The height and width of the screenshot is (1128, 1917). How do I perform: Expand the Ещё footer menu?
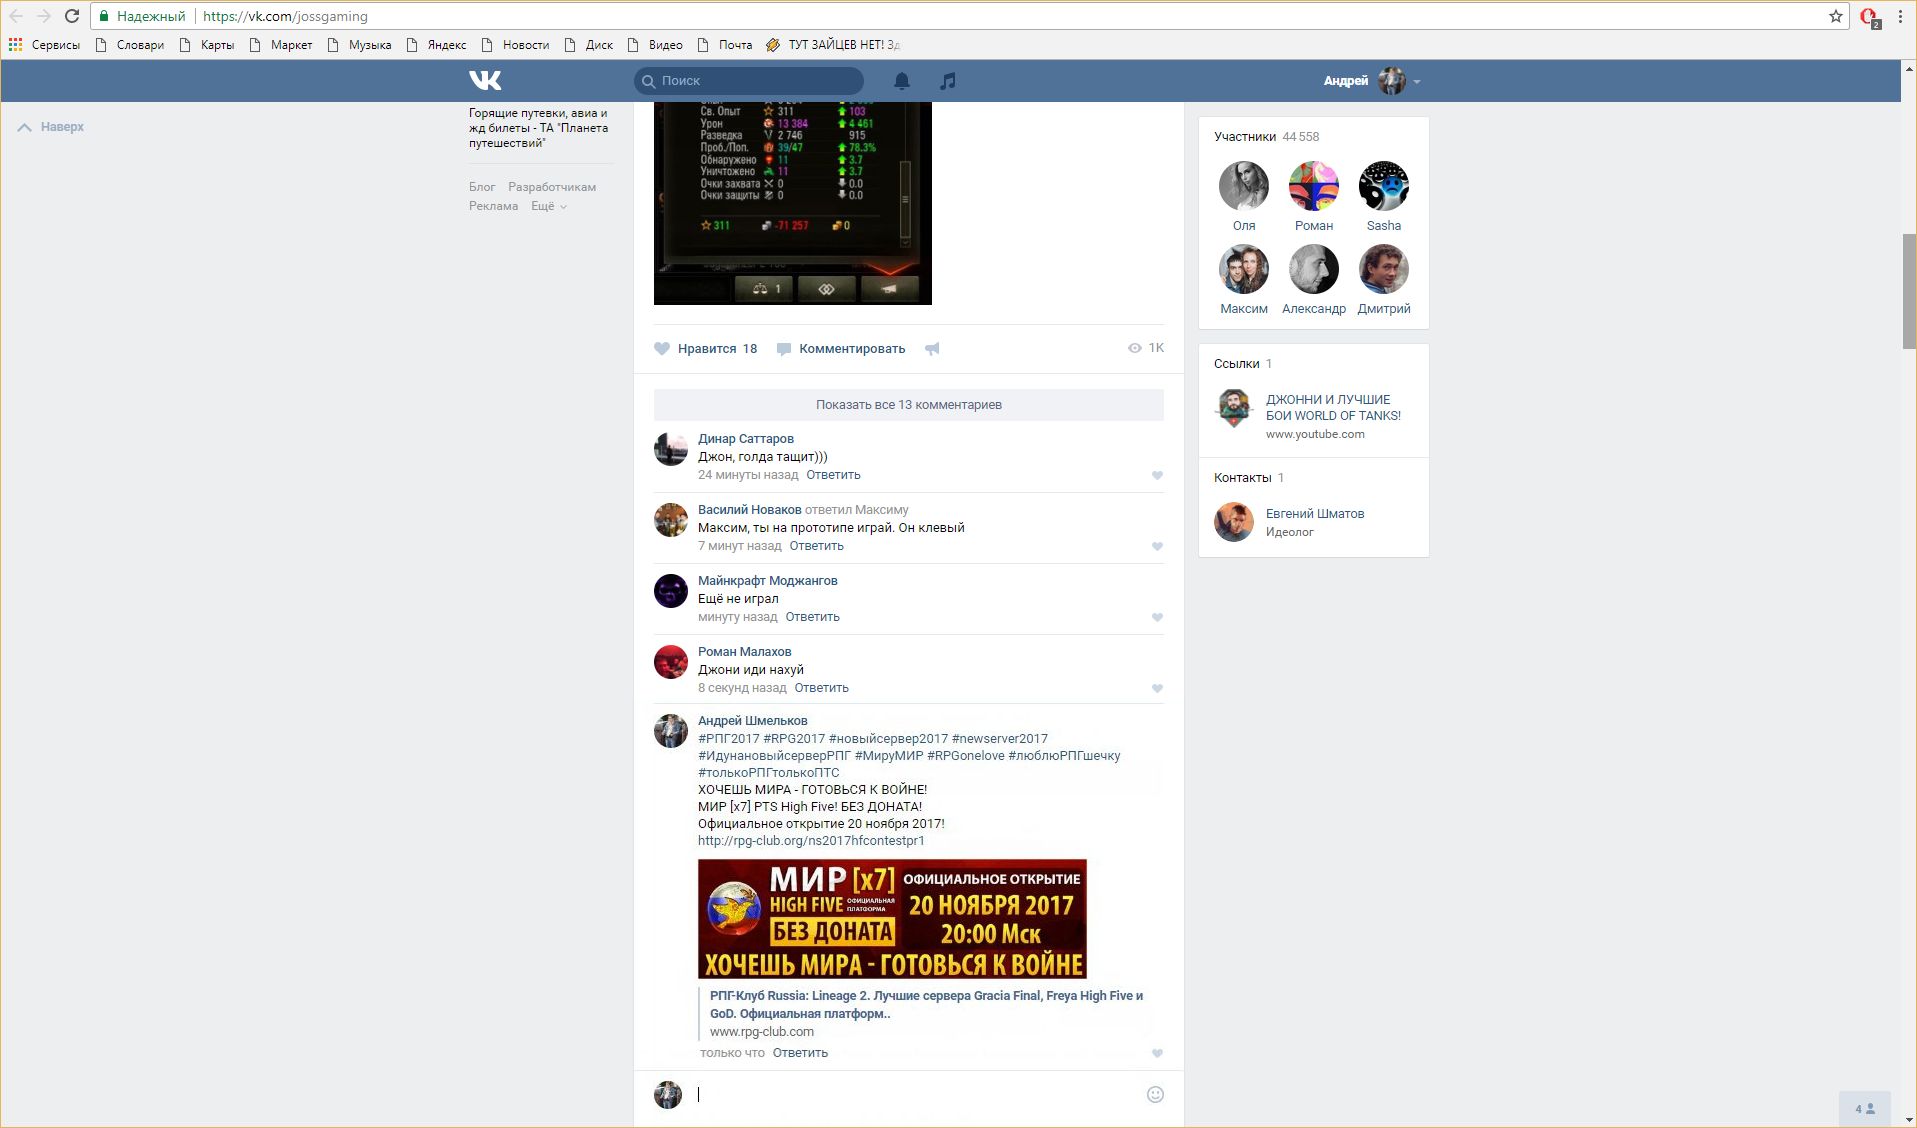pos(548,206)
